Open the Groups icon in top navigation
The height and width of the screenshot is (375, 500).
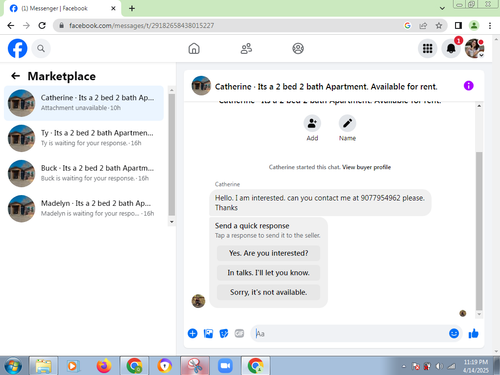[x=298, y=49]
